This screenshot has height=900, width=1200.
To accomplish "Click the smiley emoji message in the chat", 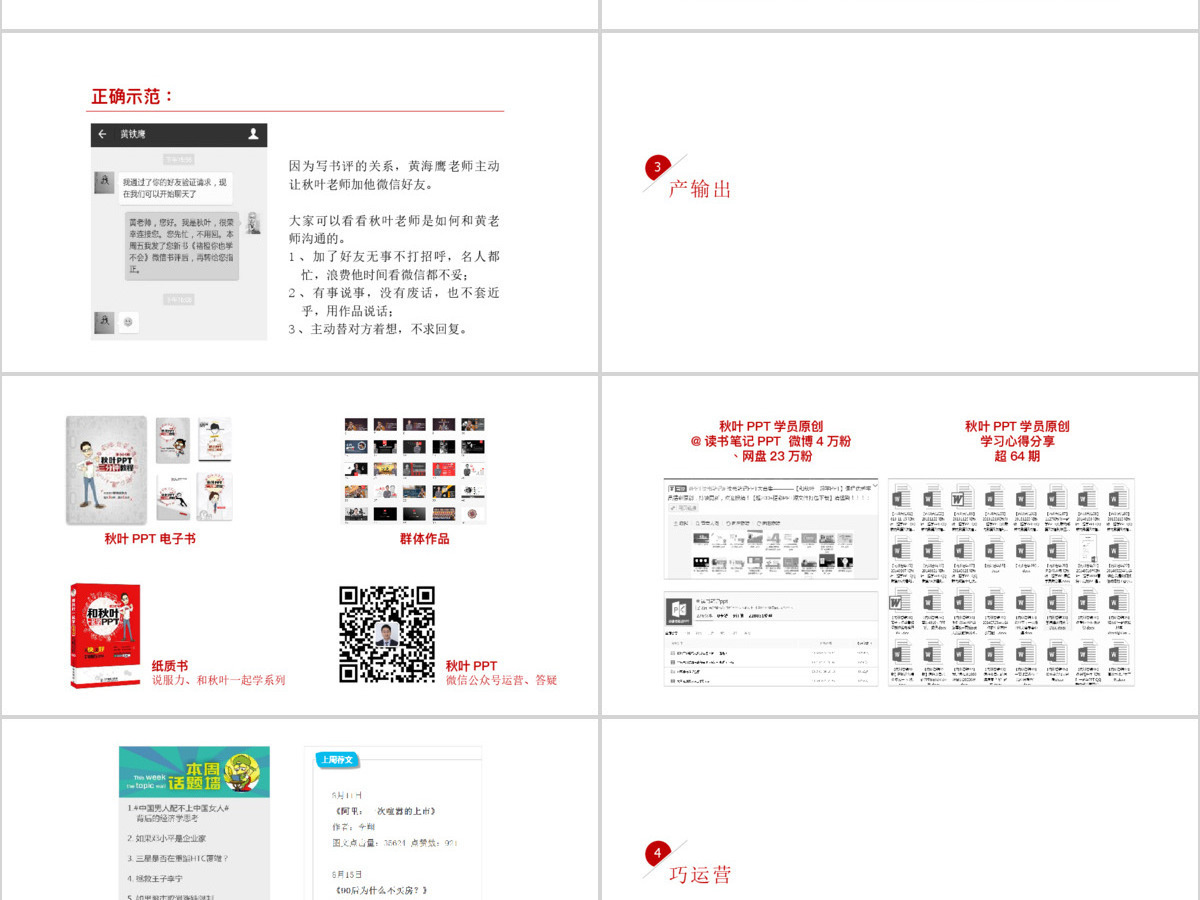I will [128, 322].
